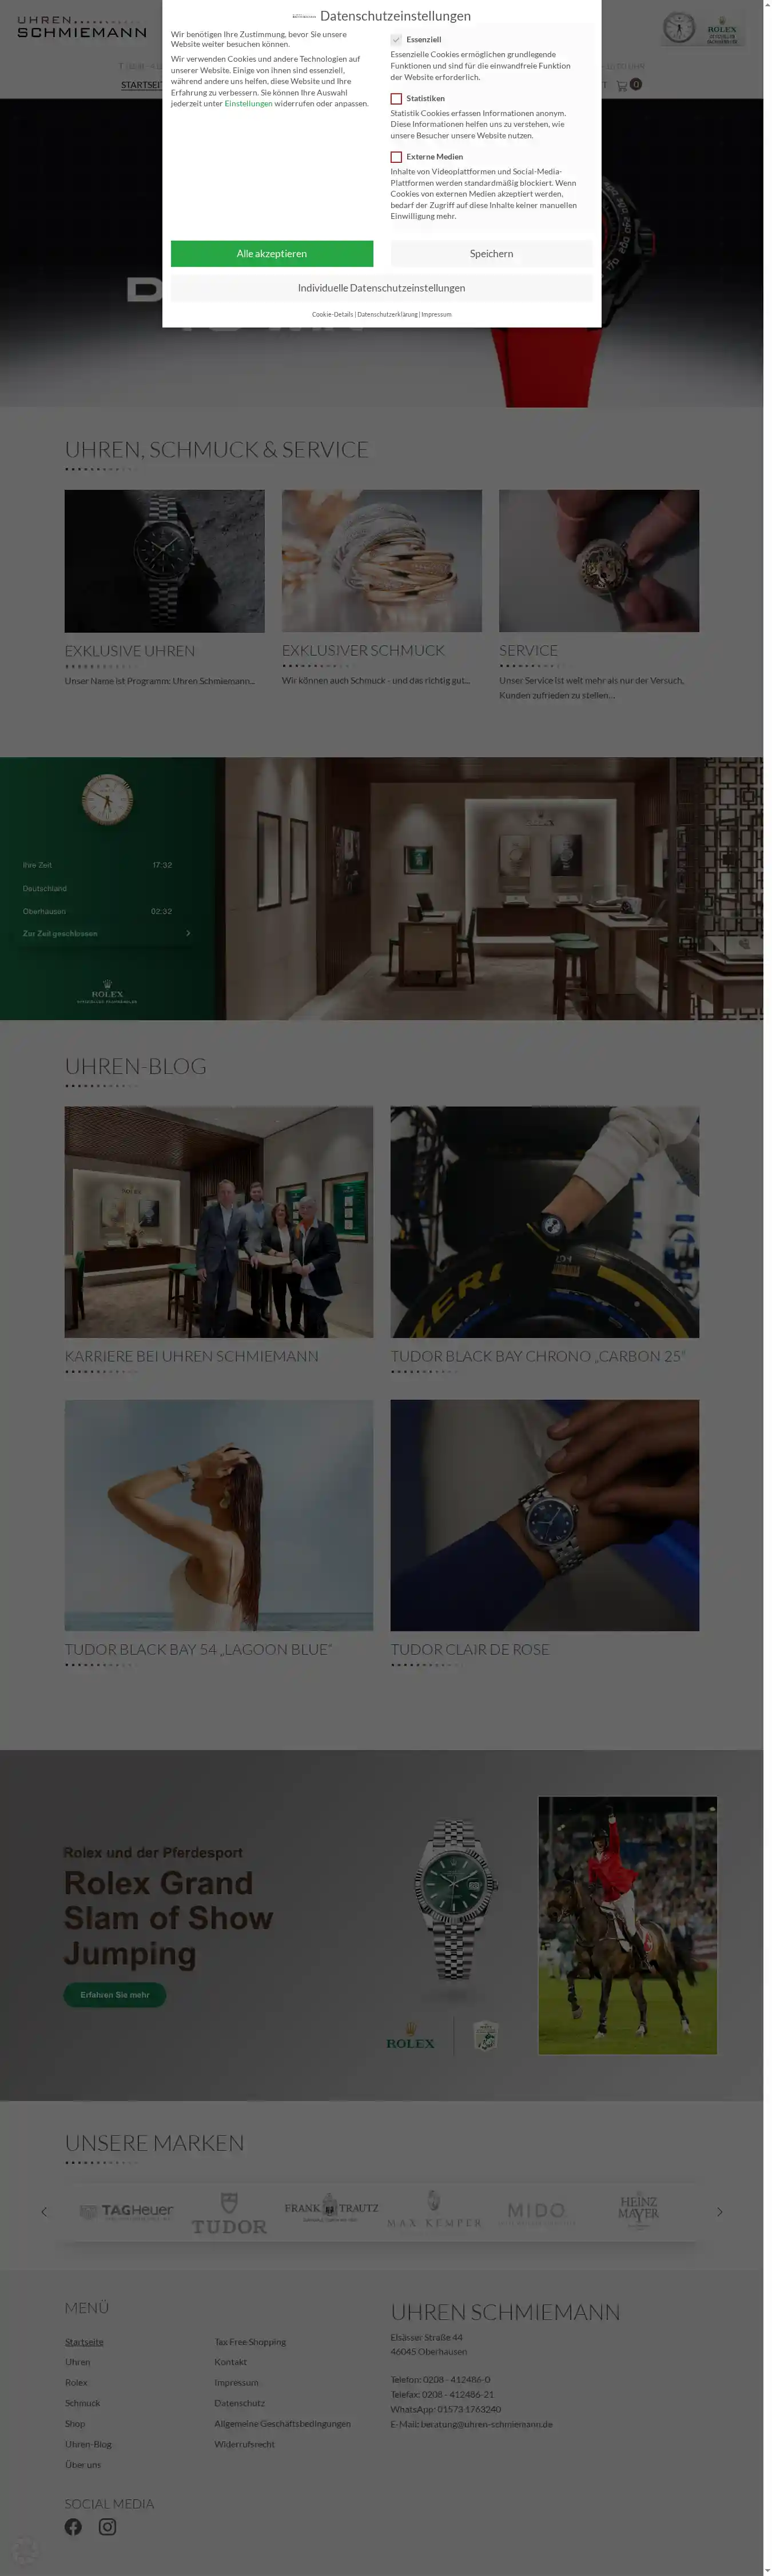The width and height of the screenshot is (772, 2576).
Task: Select the TAG Heuer brand logo
Action: click(126, 2211)
